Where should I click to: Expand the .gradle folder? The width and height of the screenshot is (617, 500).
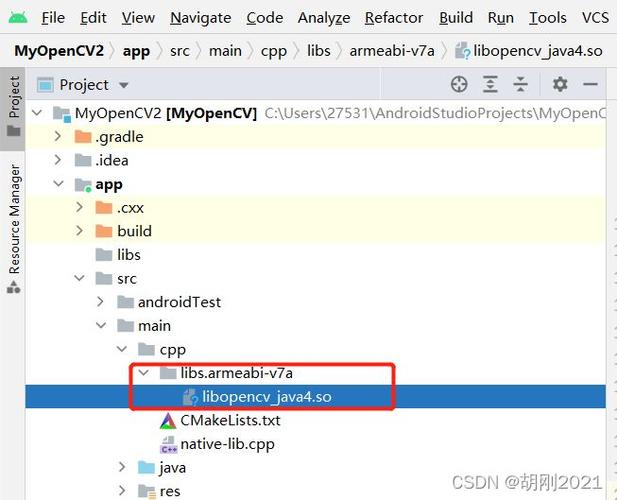point(58,137)
